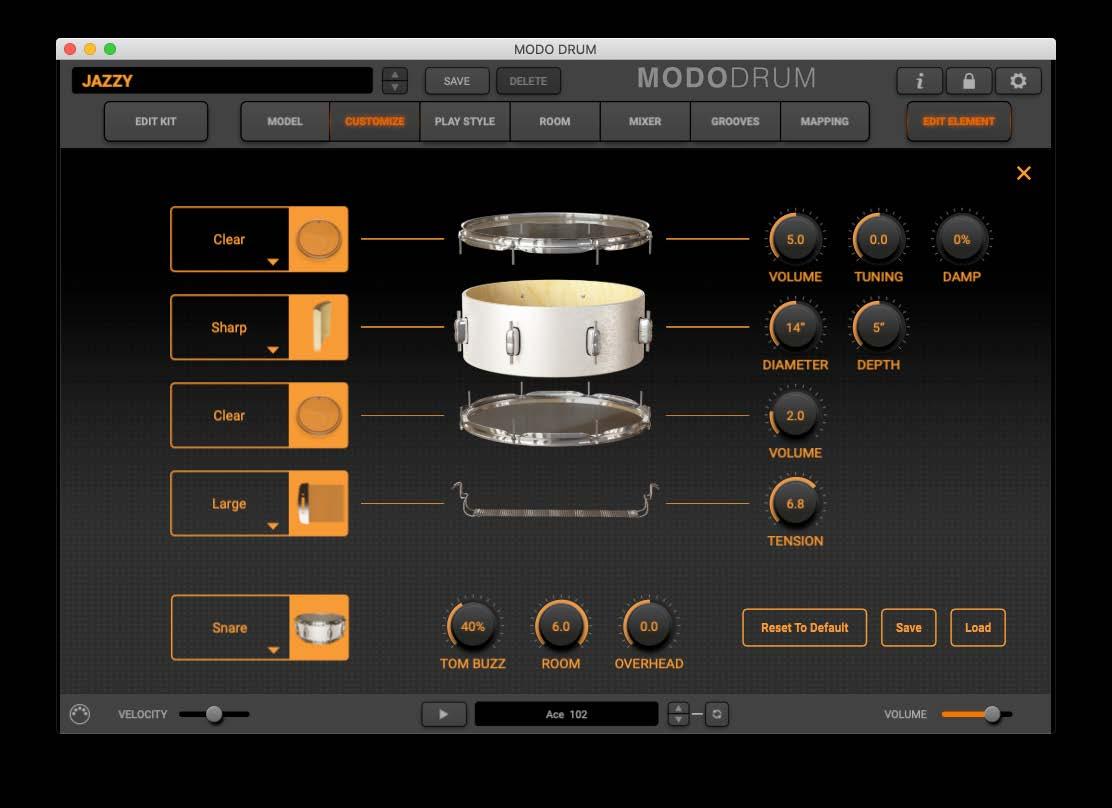
Task: Close the customize panel with orange X
Action: [x=1023, y=173]
